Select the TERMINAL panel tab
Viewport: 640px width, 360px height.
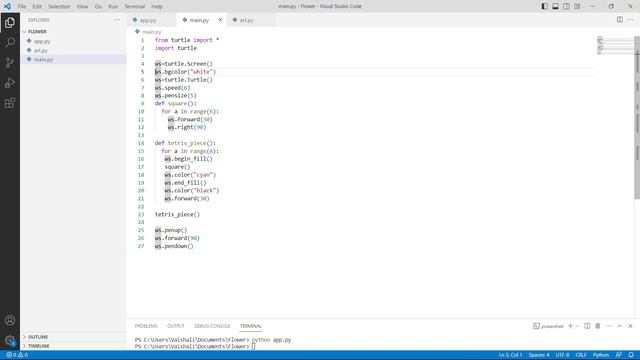point(251,326)
